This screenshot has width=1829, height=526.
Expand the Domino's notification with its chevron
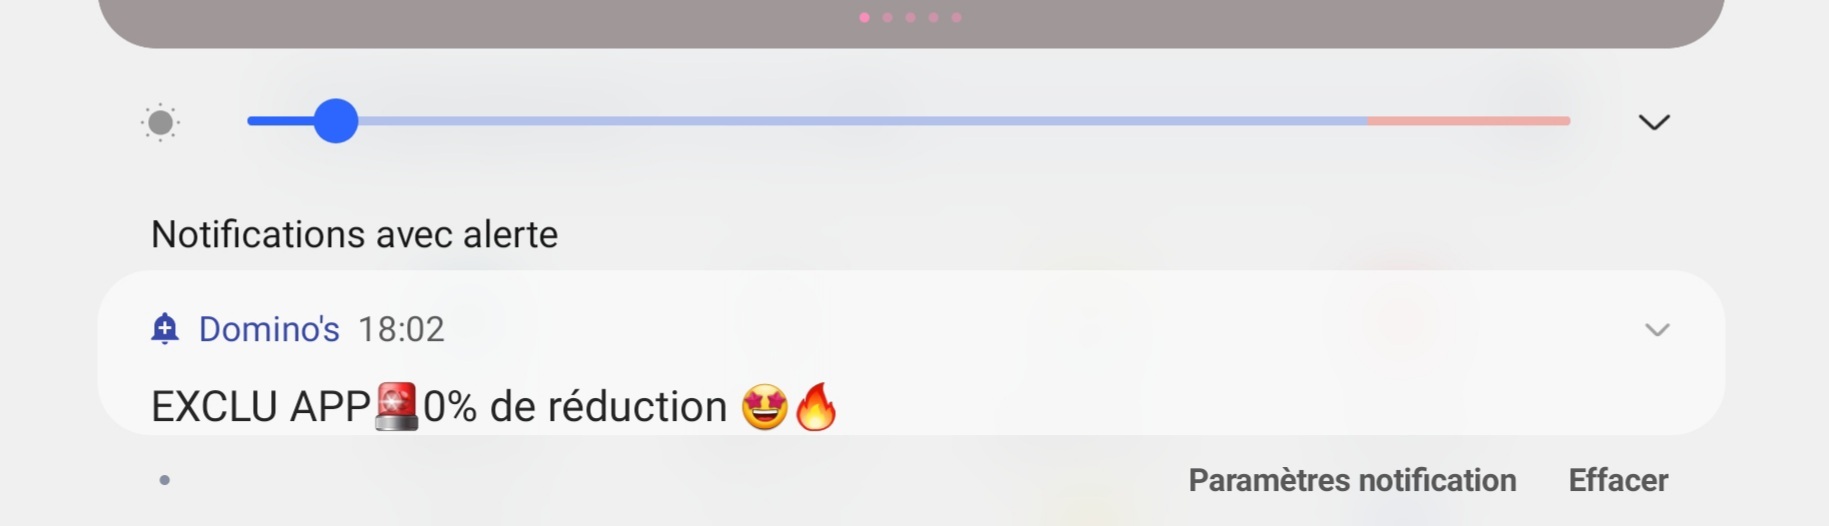click(1657, 329)
